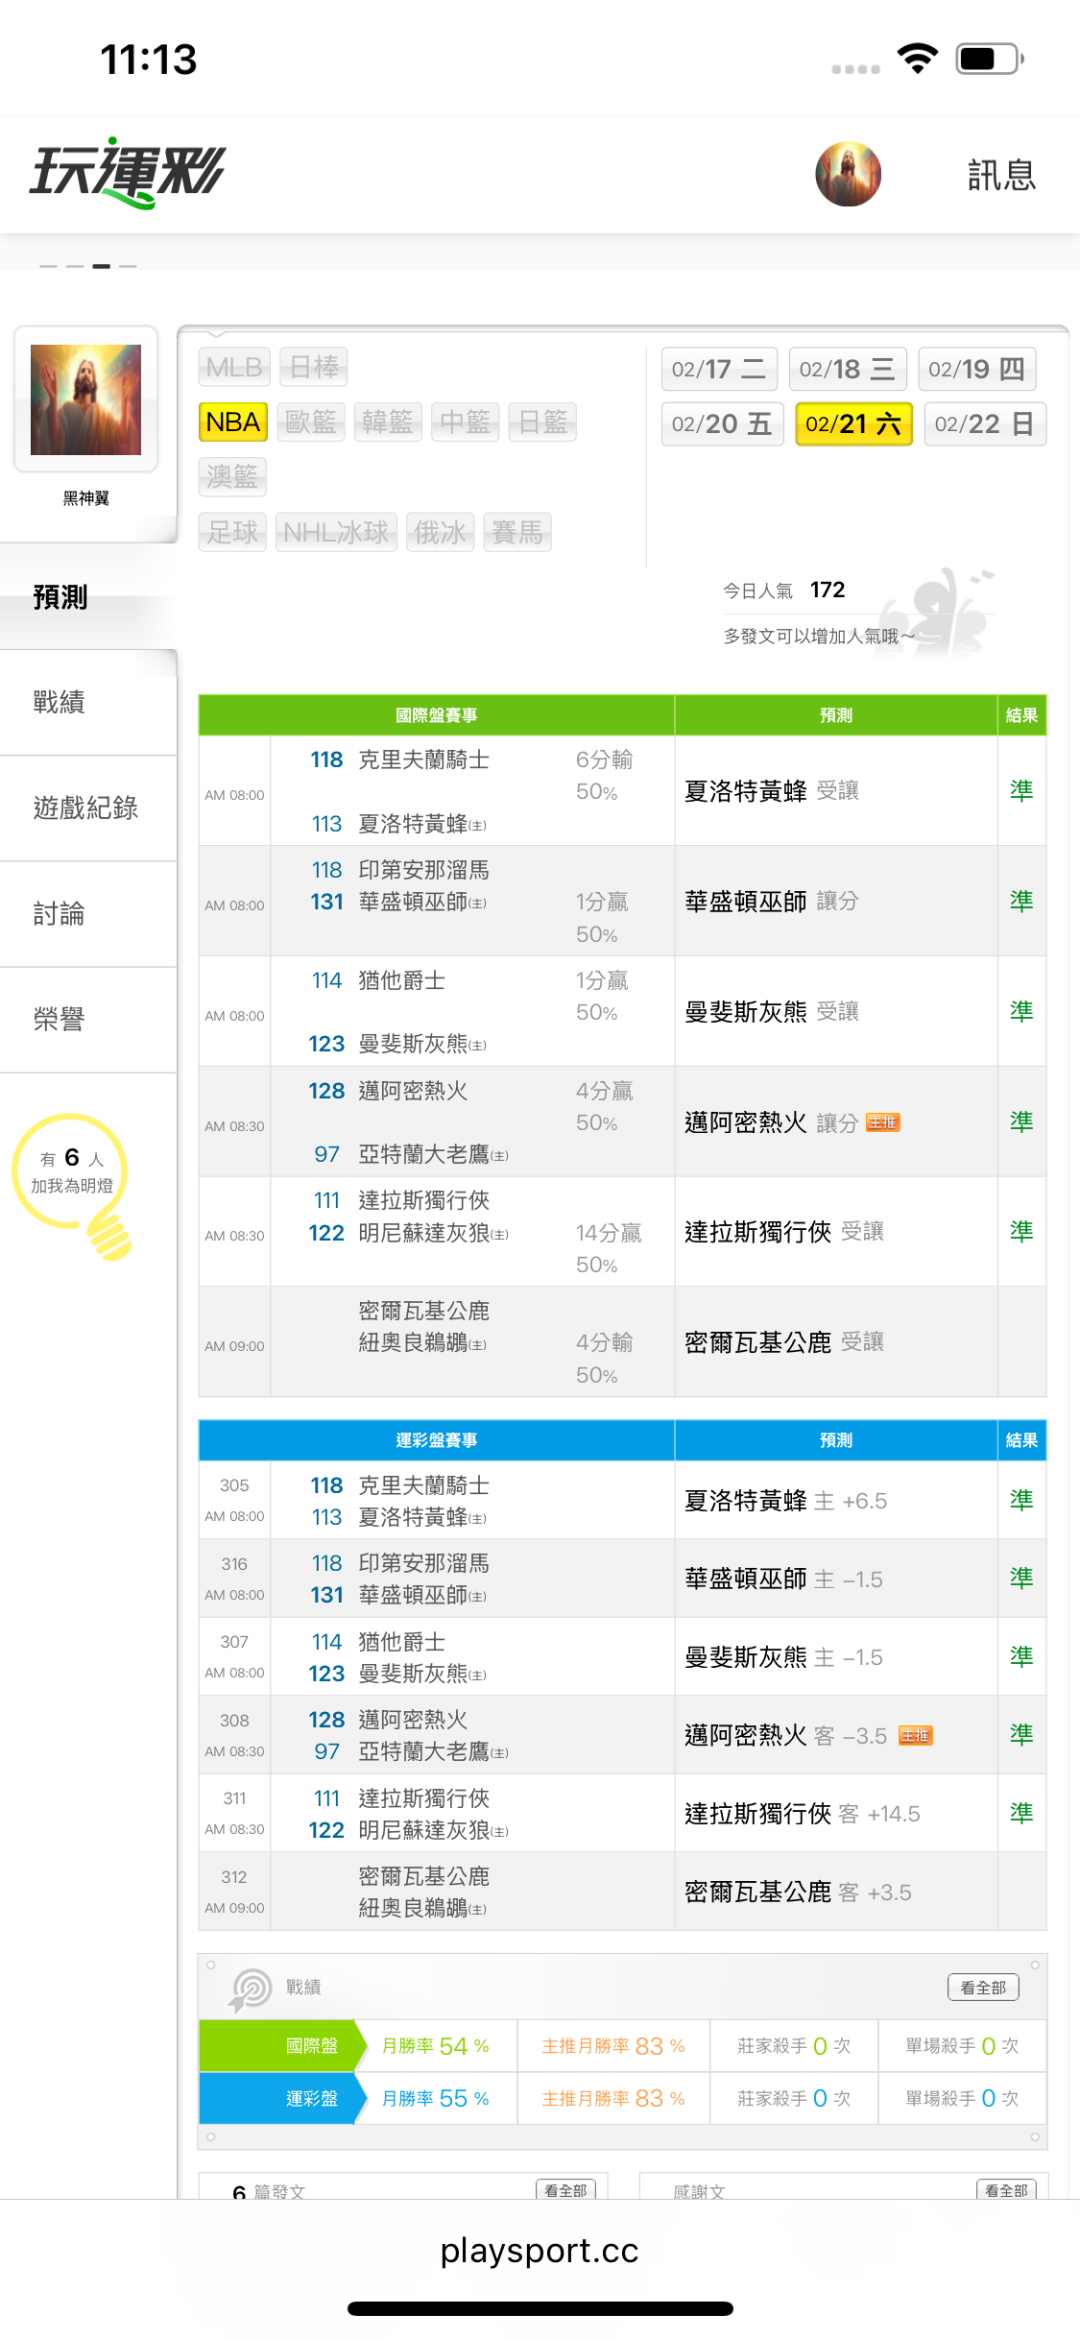Click 看全部 button in 戰績 panel
This screenshot has width=1080, height=2339.
983,1987
